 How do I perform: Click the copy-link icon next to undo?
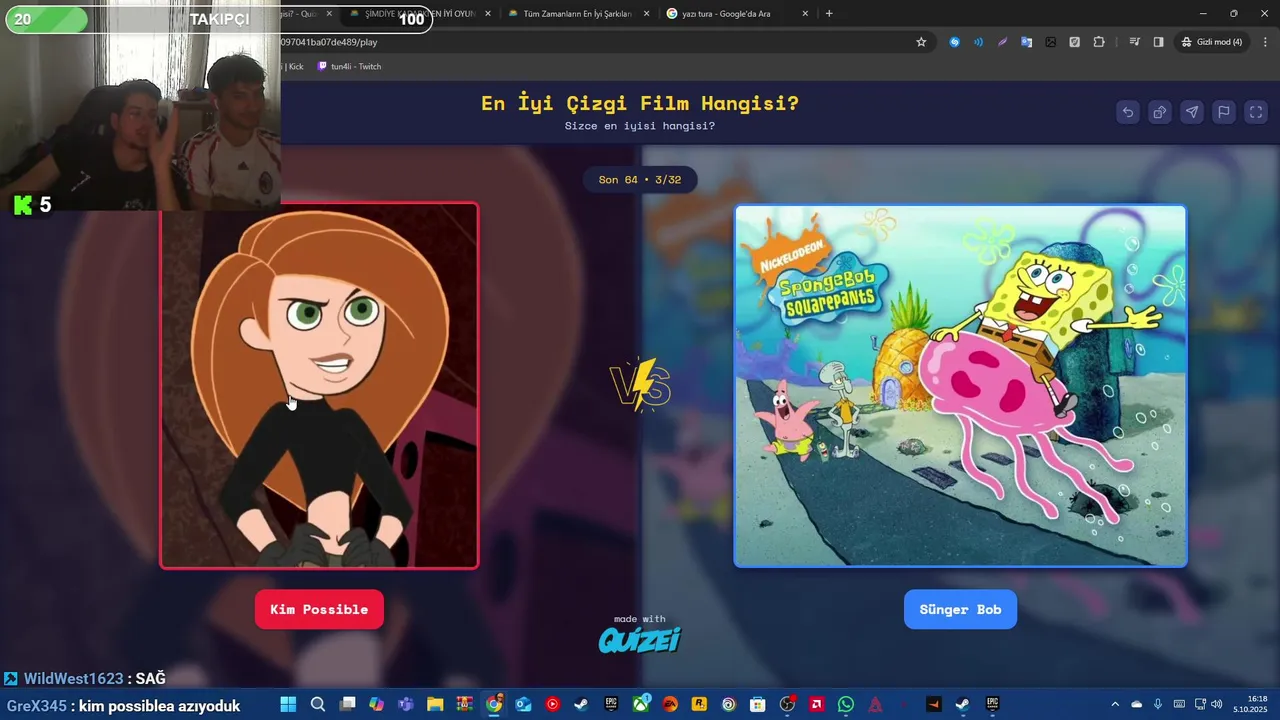coord(1160,112)
